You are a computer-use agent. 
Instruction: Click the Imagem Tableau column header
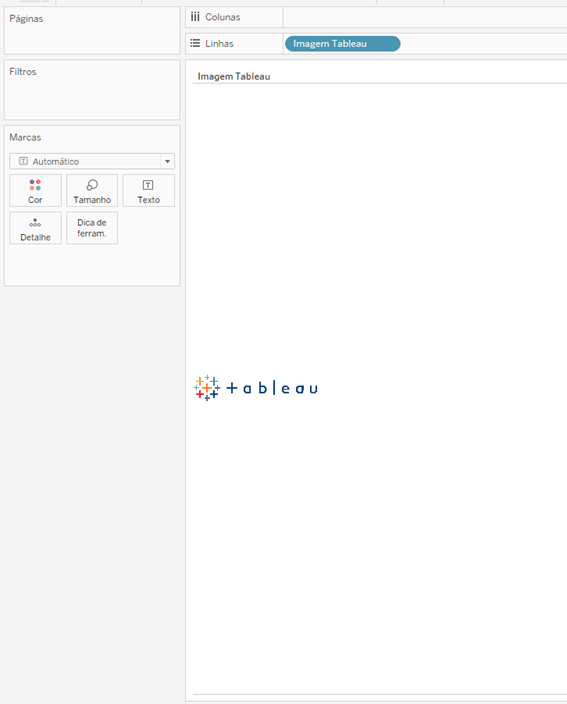[x=234, y=76]
